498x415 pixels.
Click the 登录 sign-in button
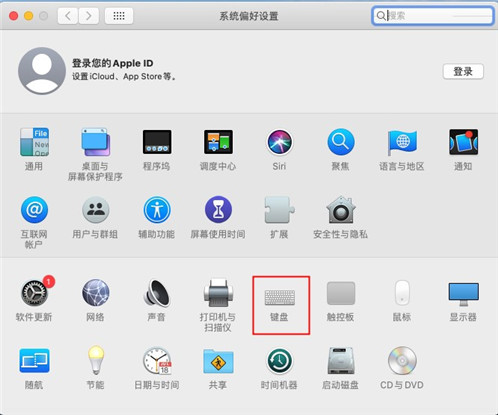click(463, 71)
